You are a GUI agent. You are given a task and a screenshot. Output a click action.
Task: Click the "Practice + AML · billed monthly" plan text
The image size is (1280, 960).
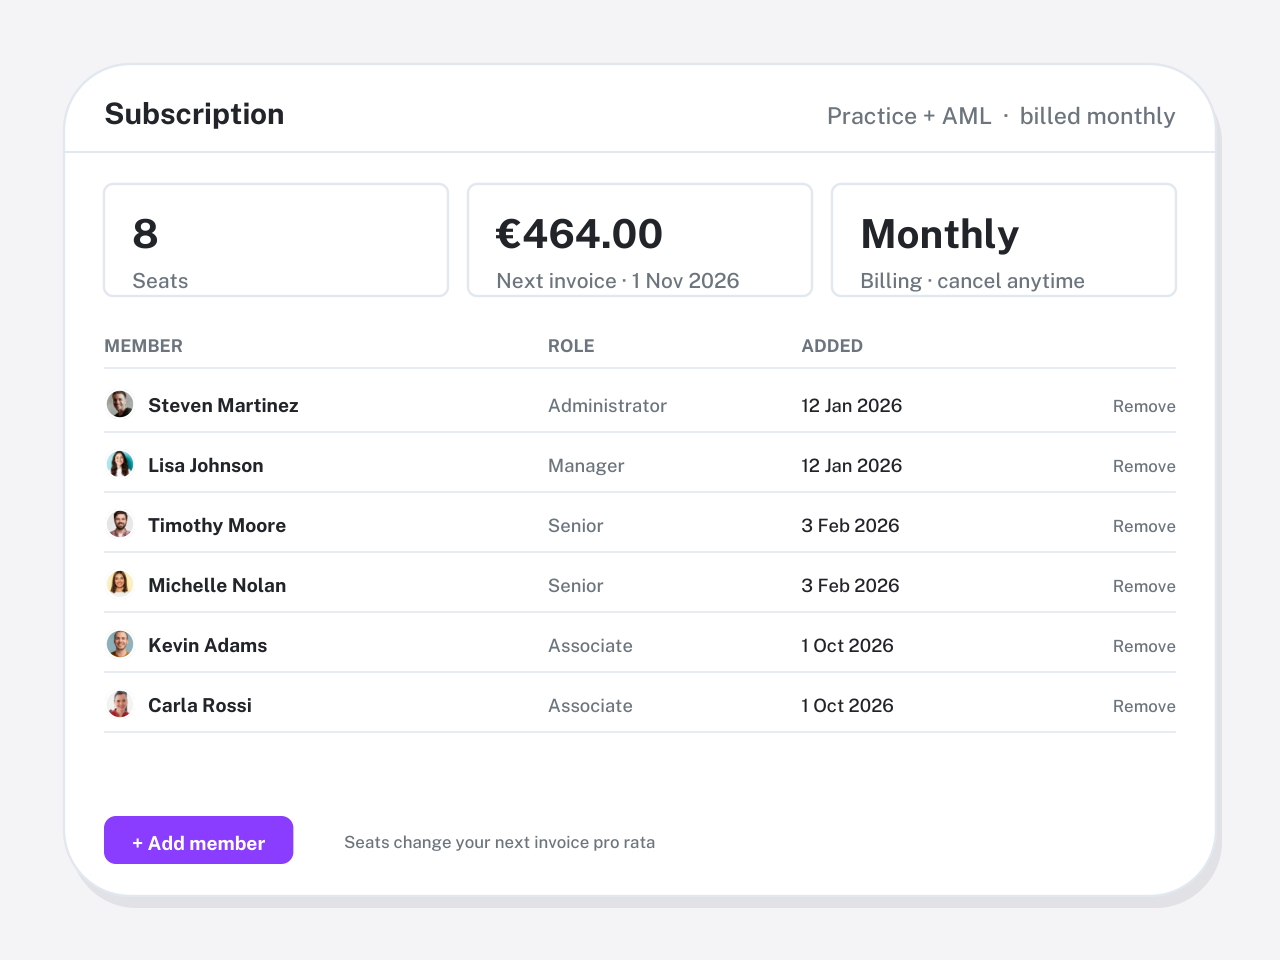(1001, 116)
